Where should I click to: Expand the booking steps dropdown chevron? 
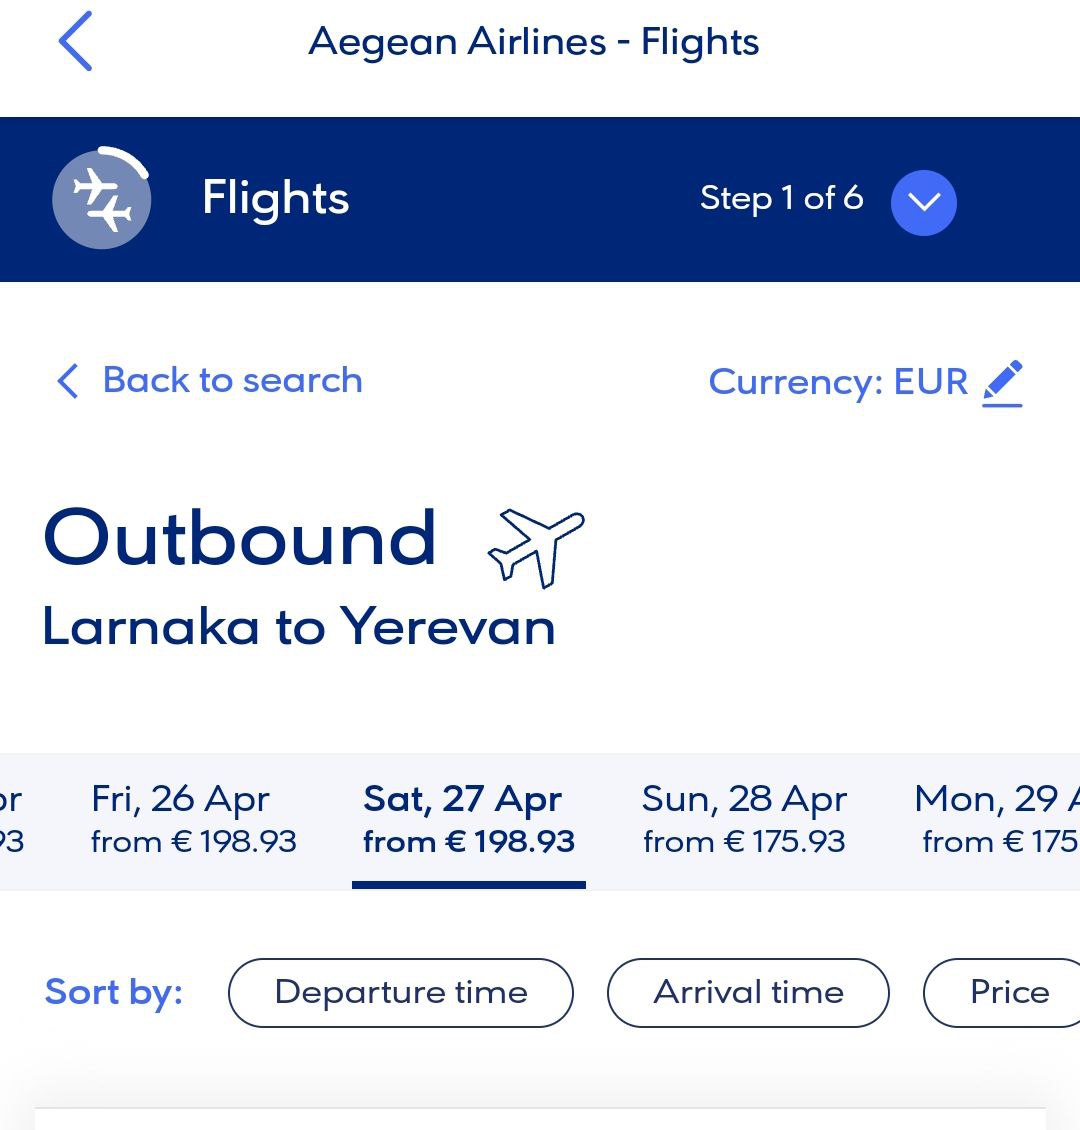pos(923,202)
